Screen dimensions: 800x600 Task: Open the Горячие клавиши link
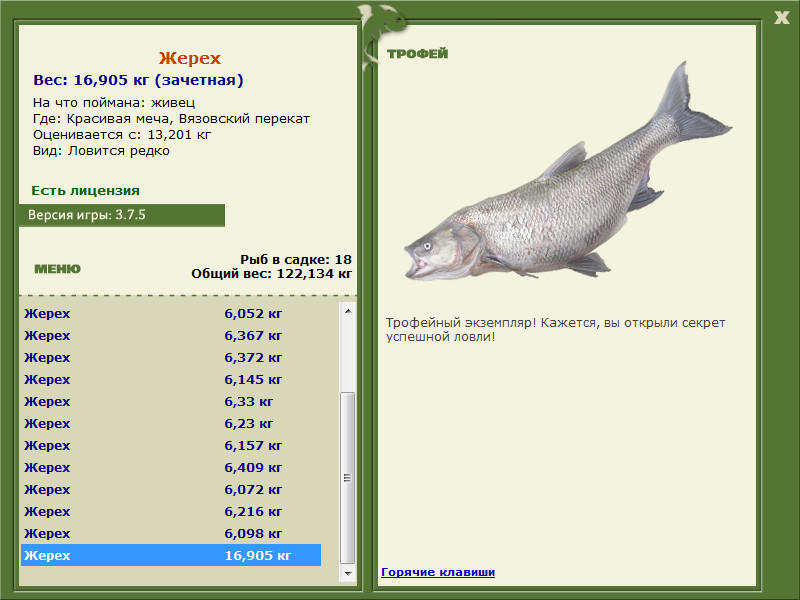pos(438,572)
